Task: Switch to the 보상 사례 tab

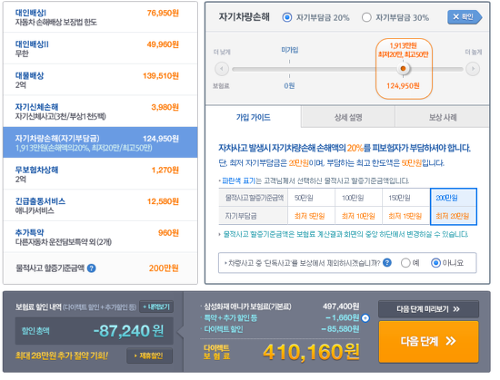Action: [442, 117]
